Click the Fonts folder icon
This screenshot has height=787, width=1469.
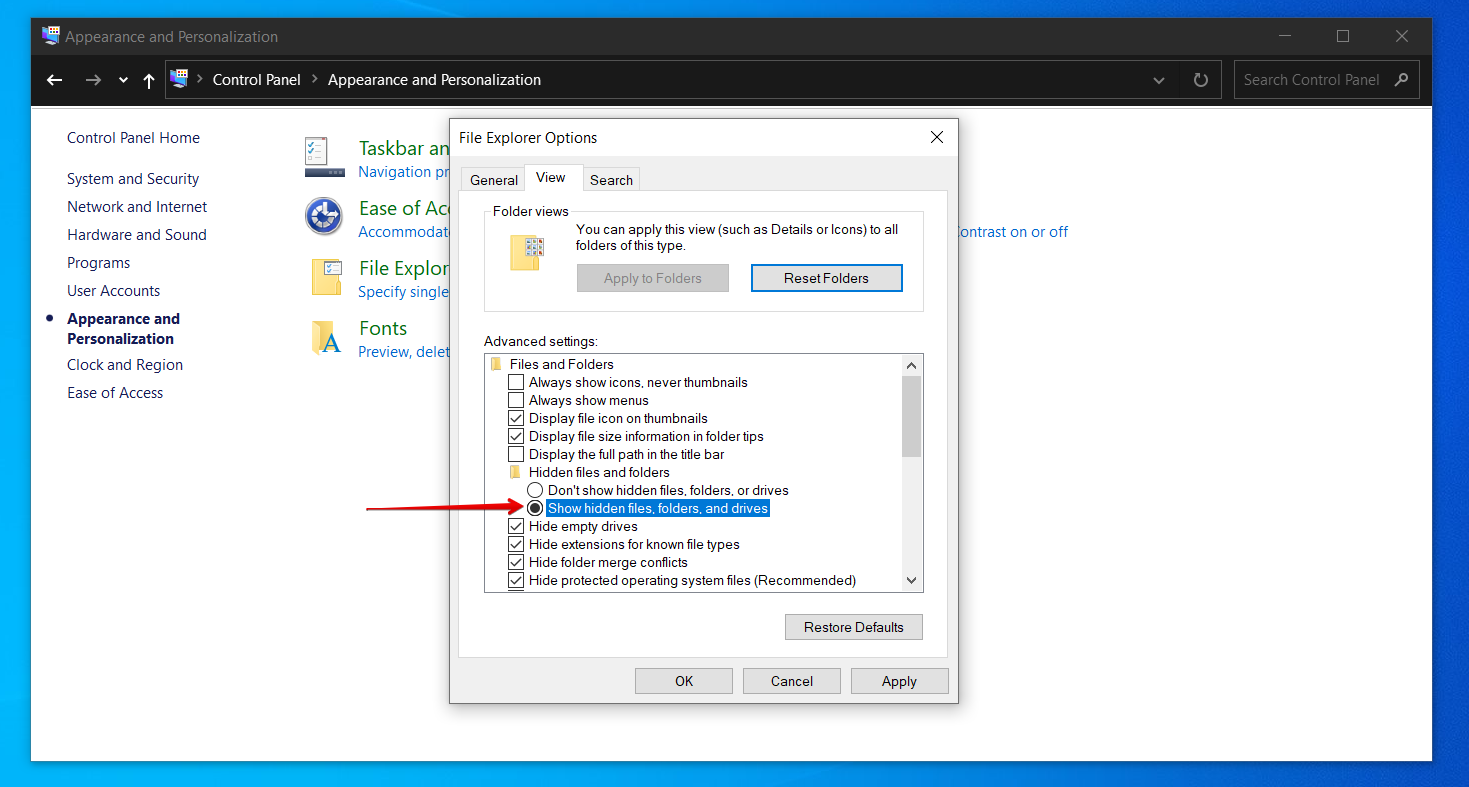326,338
